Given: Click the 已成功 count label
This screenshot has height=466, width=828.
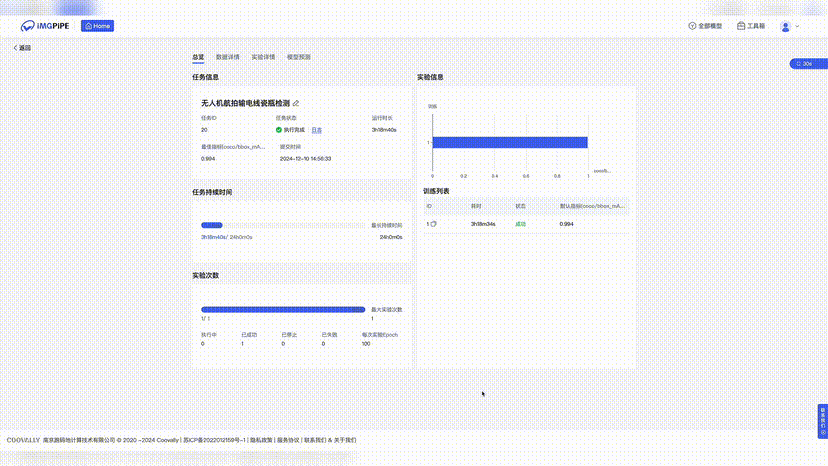Looking at the screenshot, I should [249, 335].
